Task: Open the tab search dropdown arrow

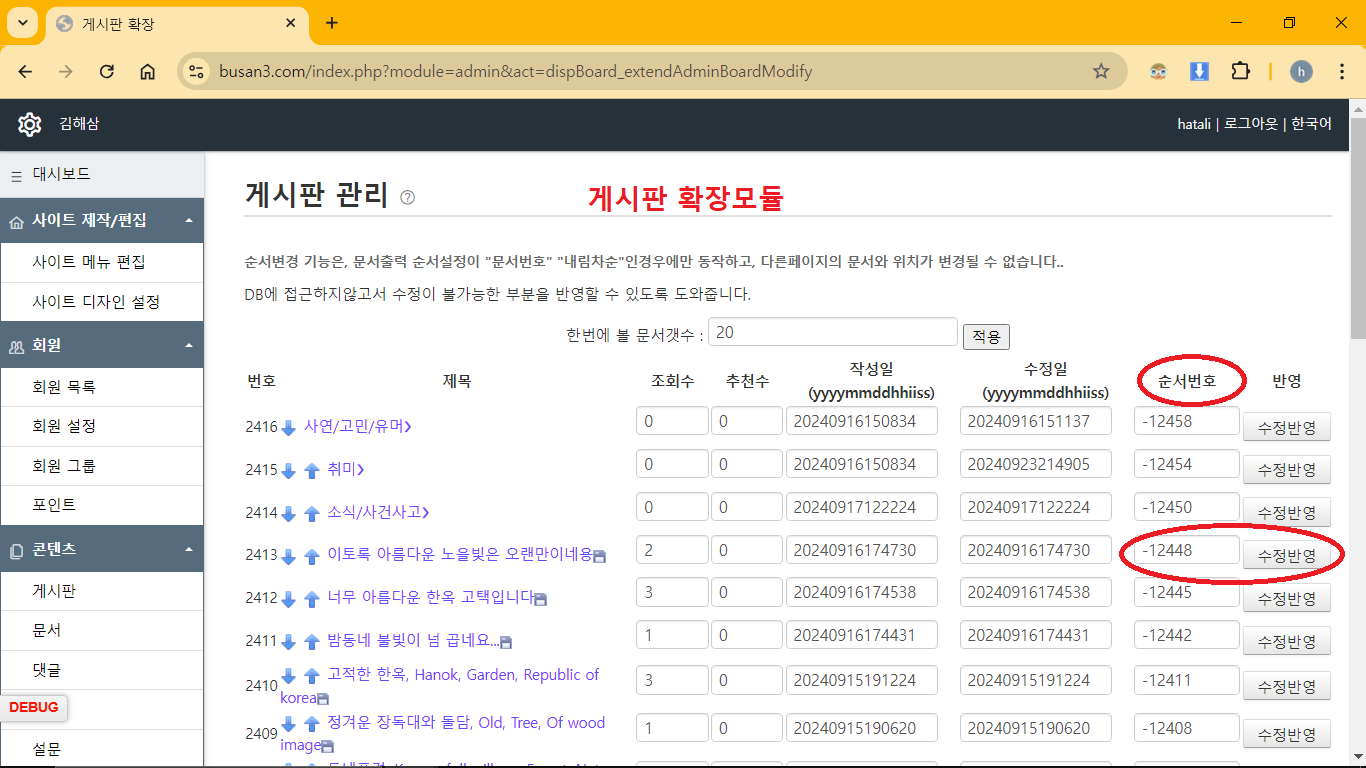Action: pos(22,23)
